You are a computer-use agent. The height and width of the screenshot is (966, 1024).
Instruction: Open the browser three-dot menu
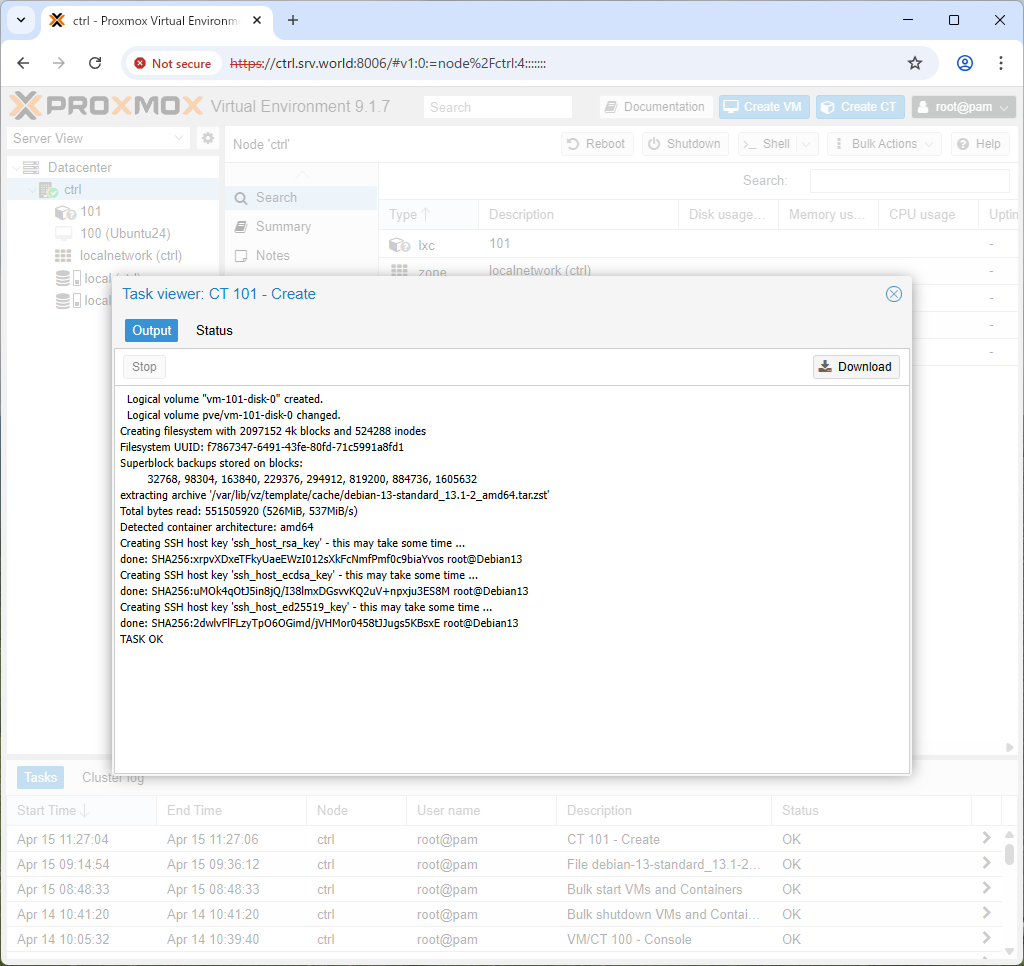click(1000, 63)
